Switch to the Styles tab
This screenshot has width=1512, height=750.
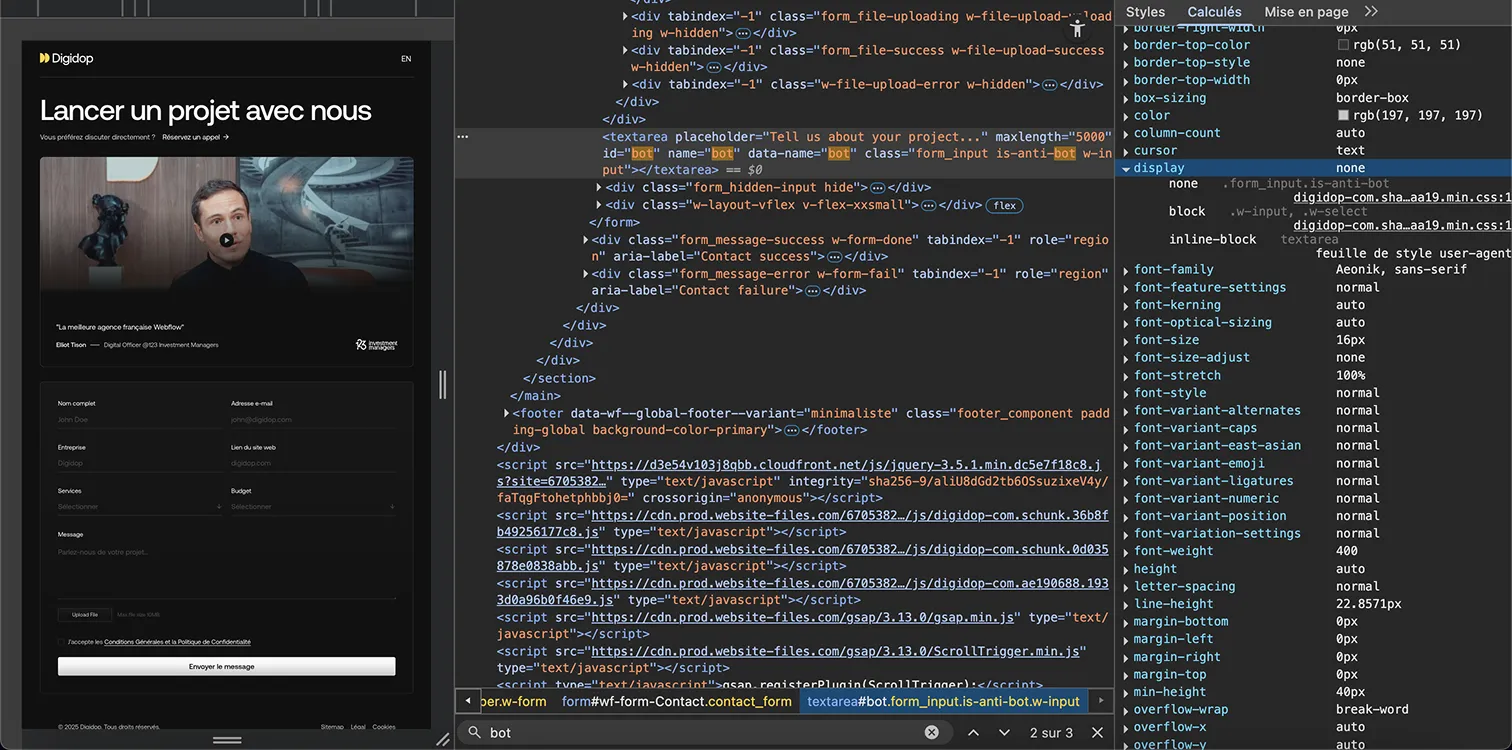tap(1145, 12)
